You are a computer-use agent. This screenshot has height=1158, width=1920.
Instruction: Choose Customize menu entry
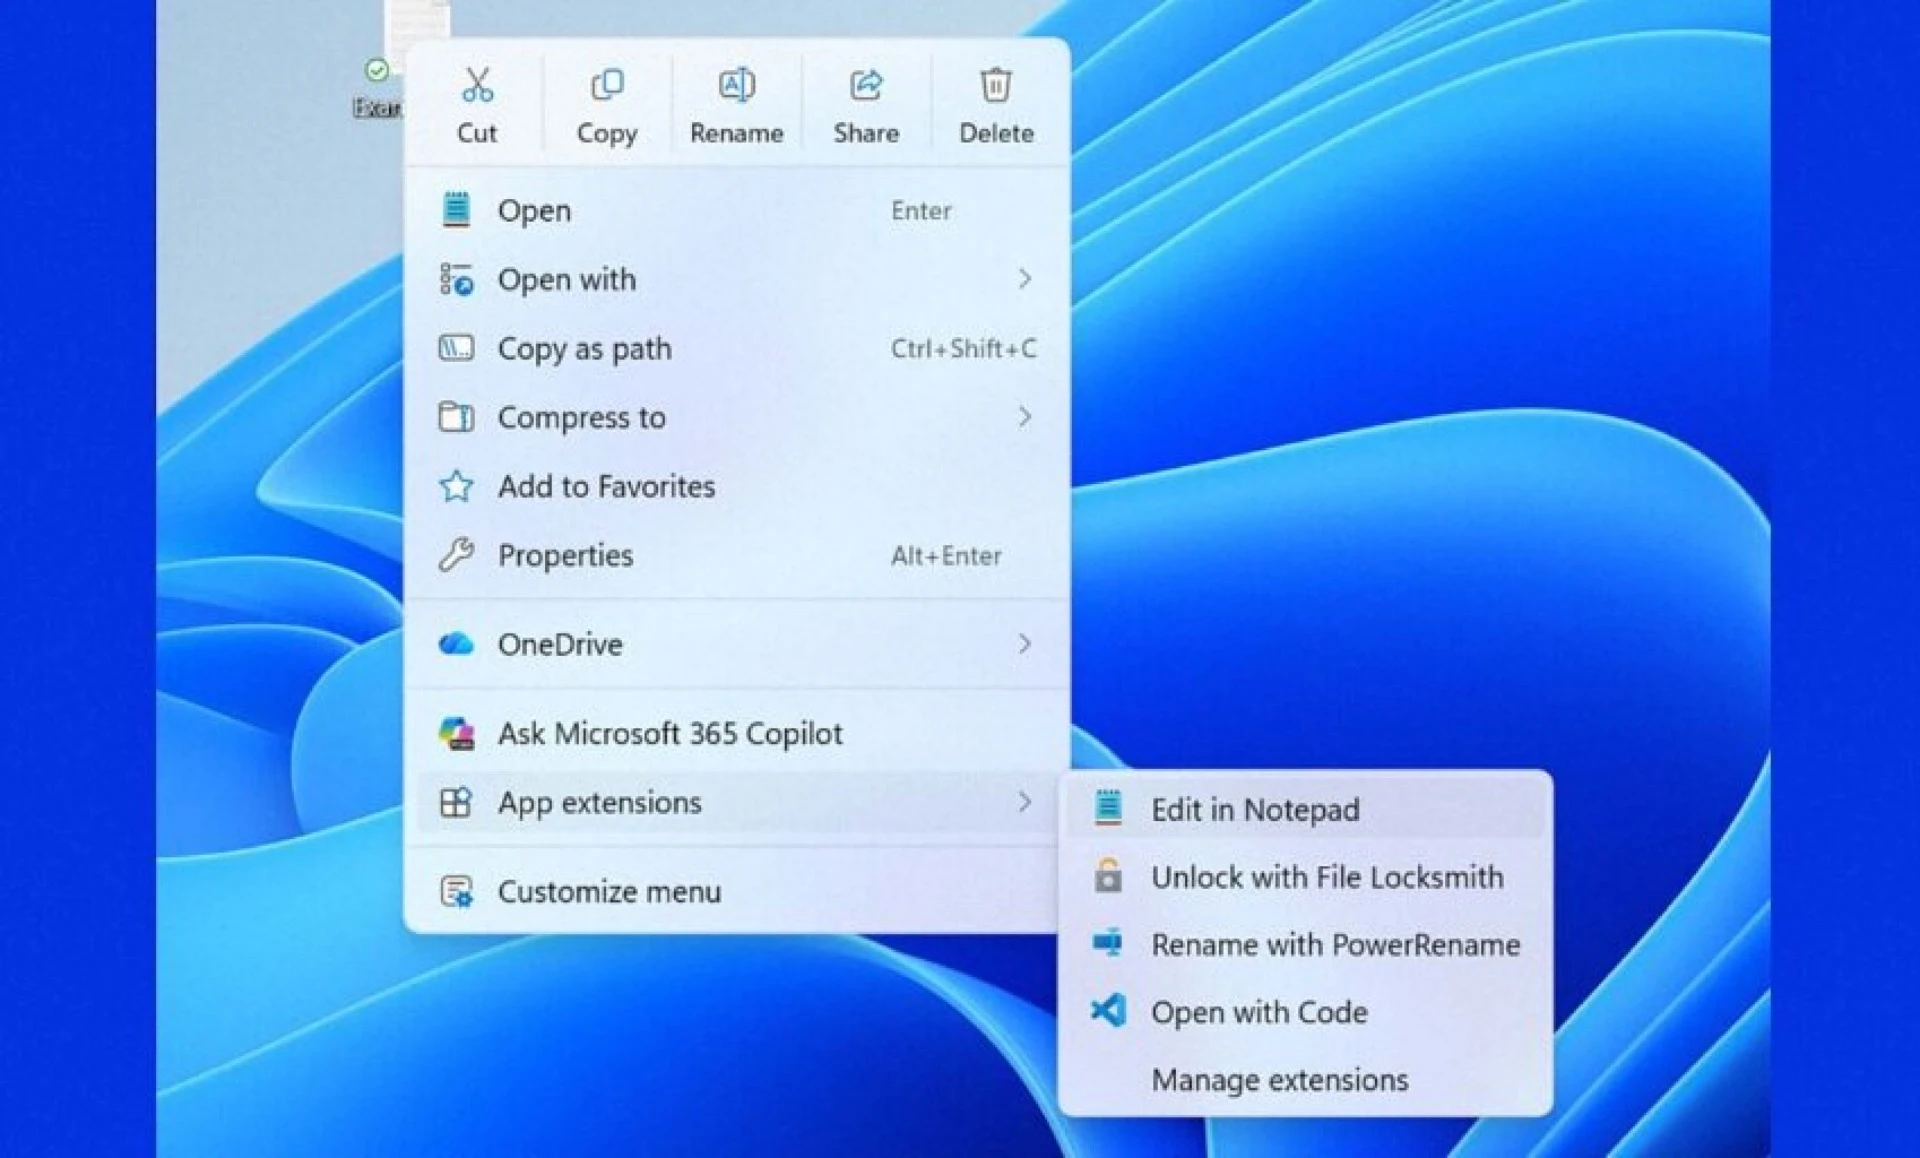737,891
